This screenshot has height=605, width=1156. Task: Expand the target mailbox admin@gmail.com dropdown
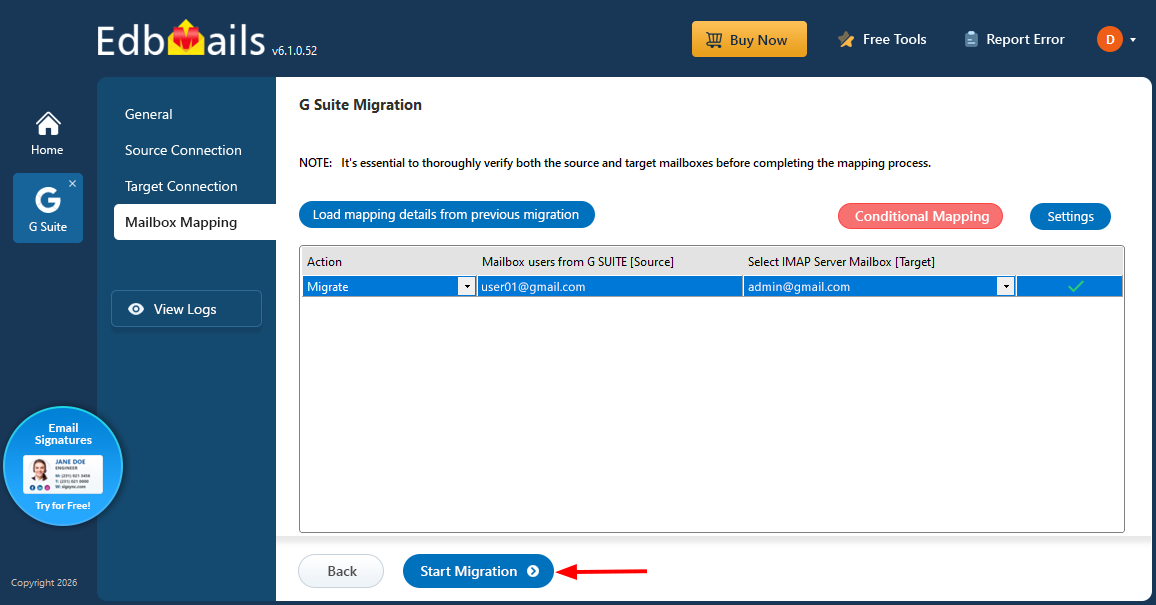1005,287
